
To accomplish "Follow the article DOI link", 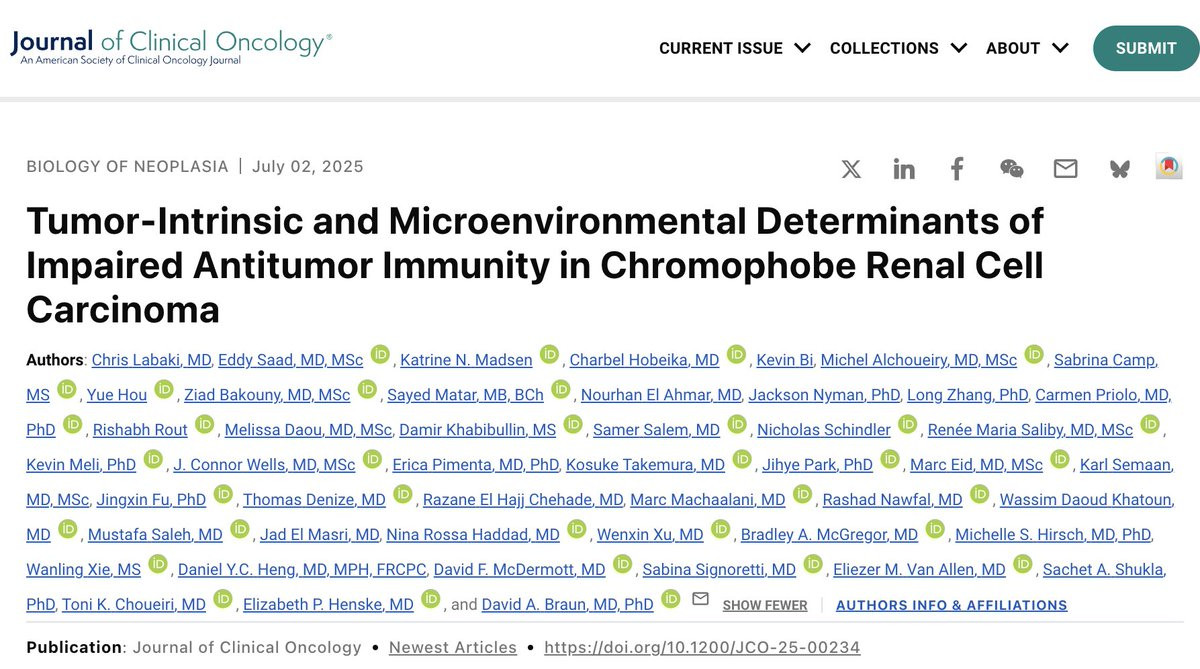I will pos(702,647).
